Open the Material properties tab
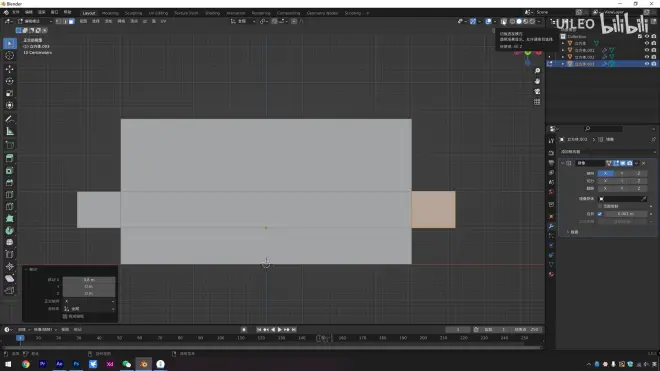Viewport: 660px width, 371px height. [551, 274]
